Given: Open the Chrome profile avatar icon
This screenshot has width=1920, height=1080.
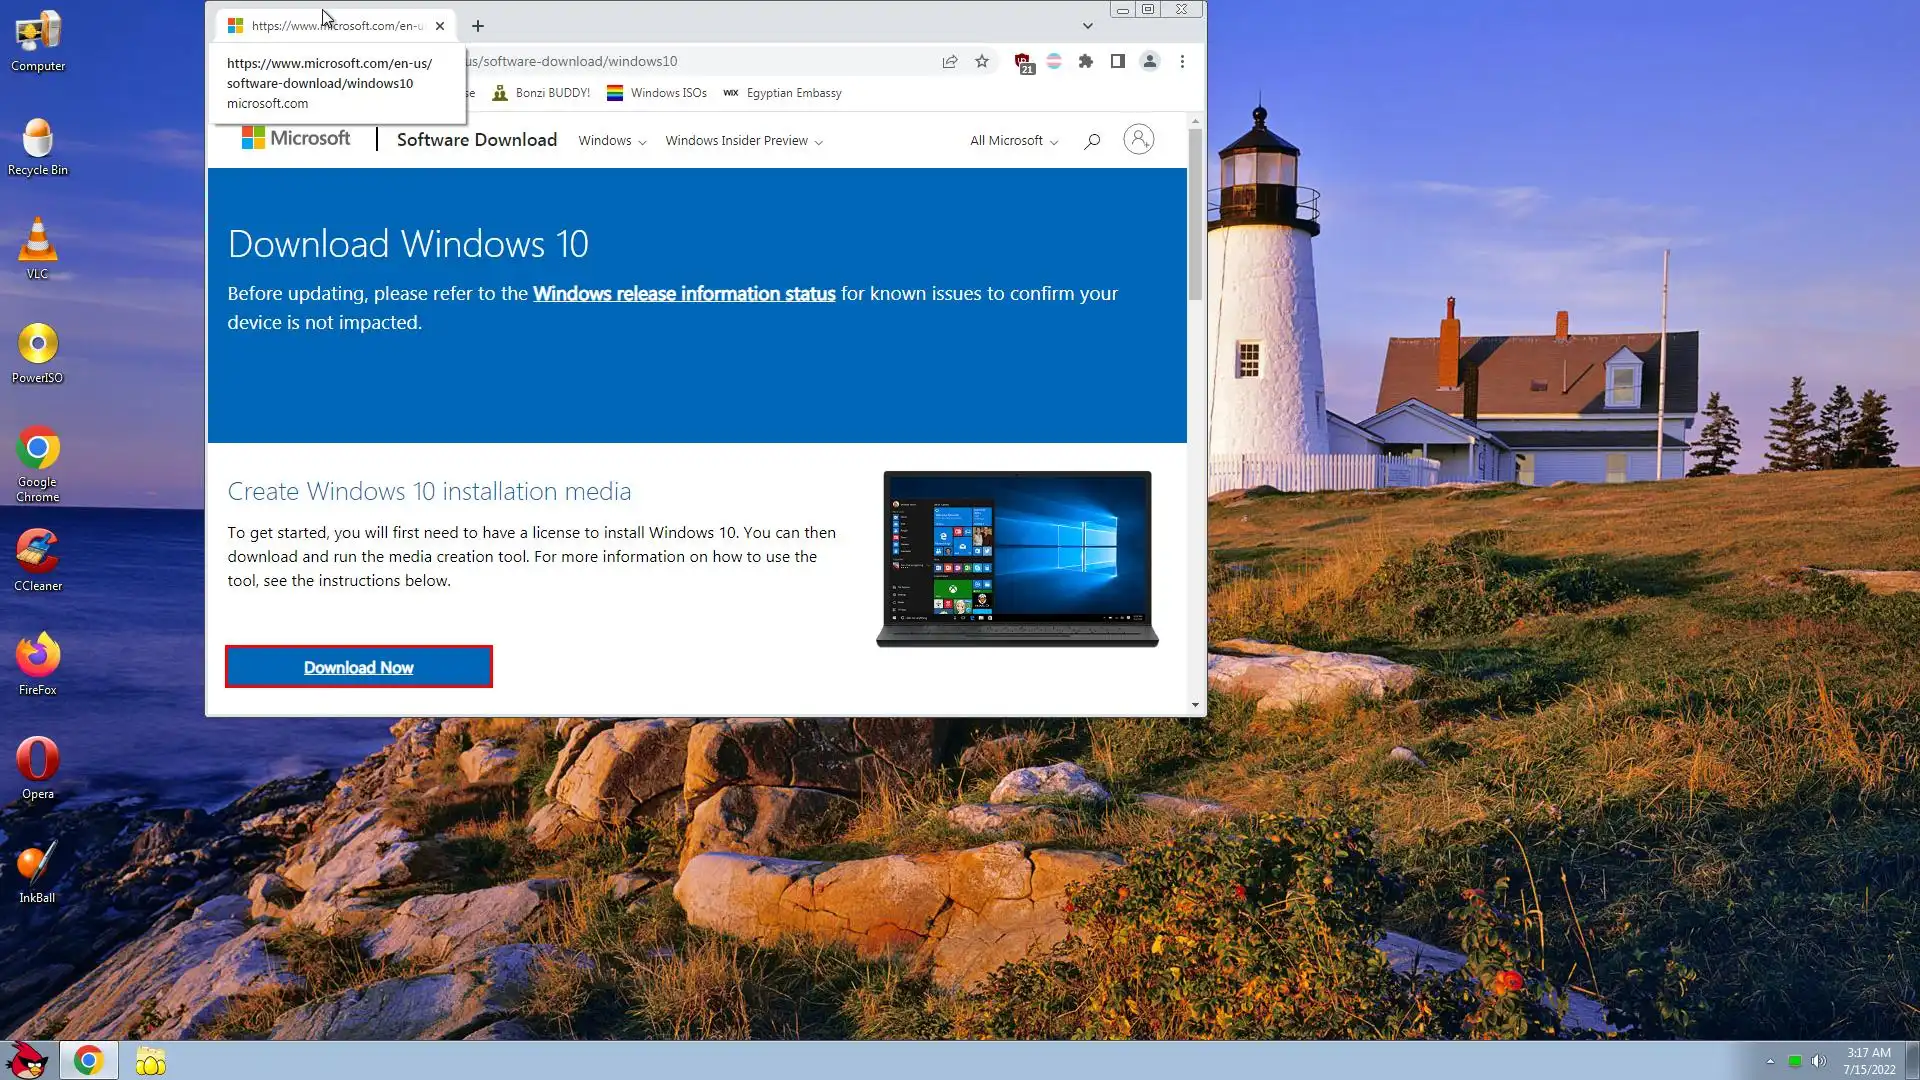Looking at the screenshot, I should (1150, 61).
